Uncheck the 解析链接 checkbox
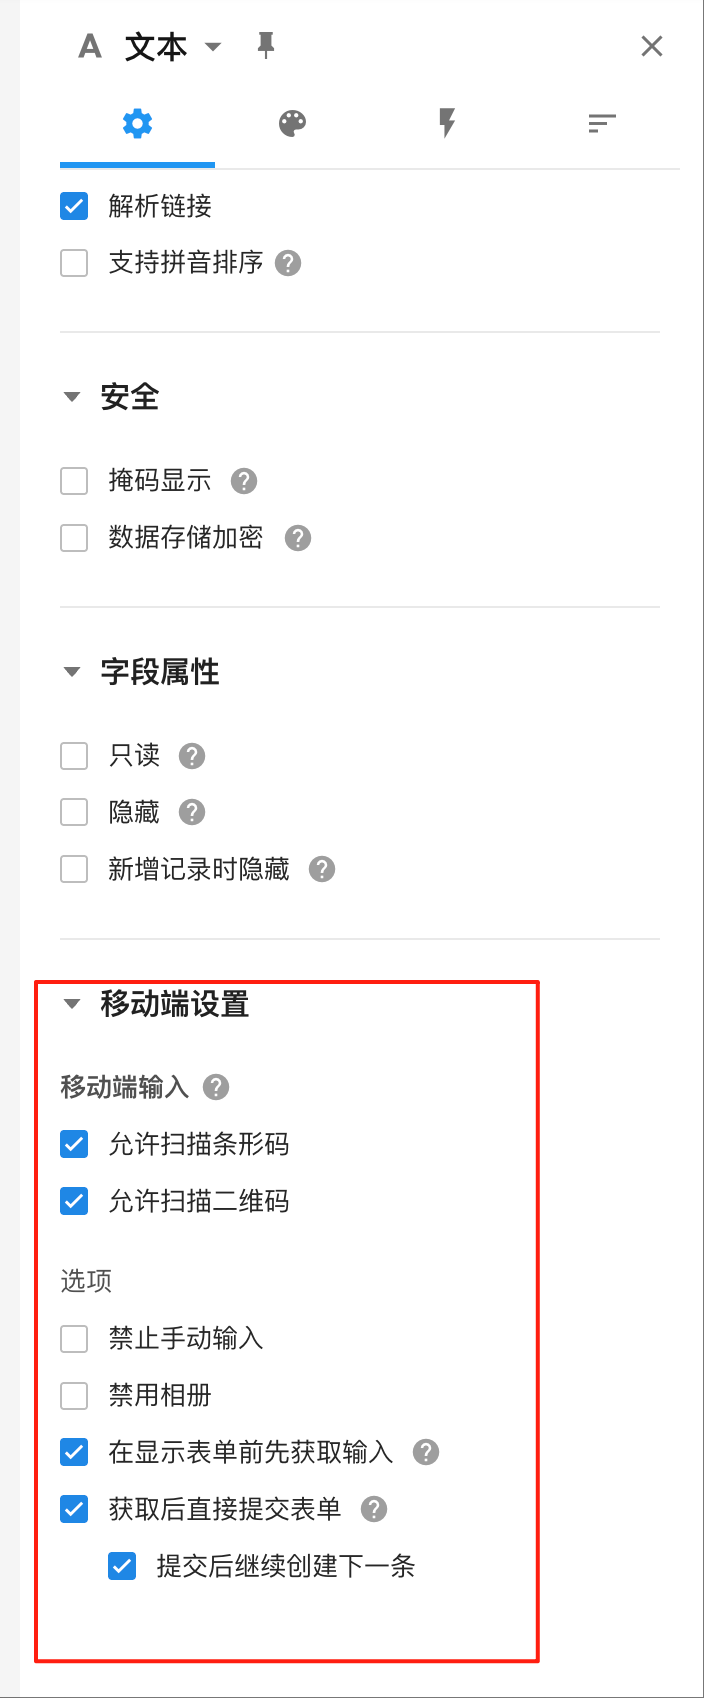 click(x=74, y=207)
